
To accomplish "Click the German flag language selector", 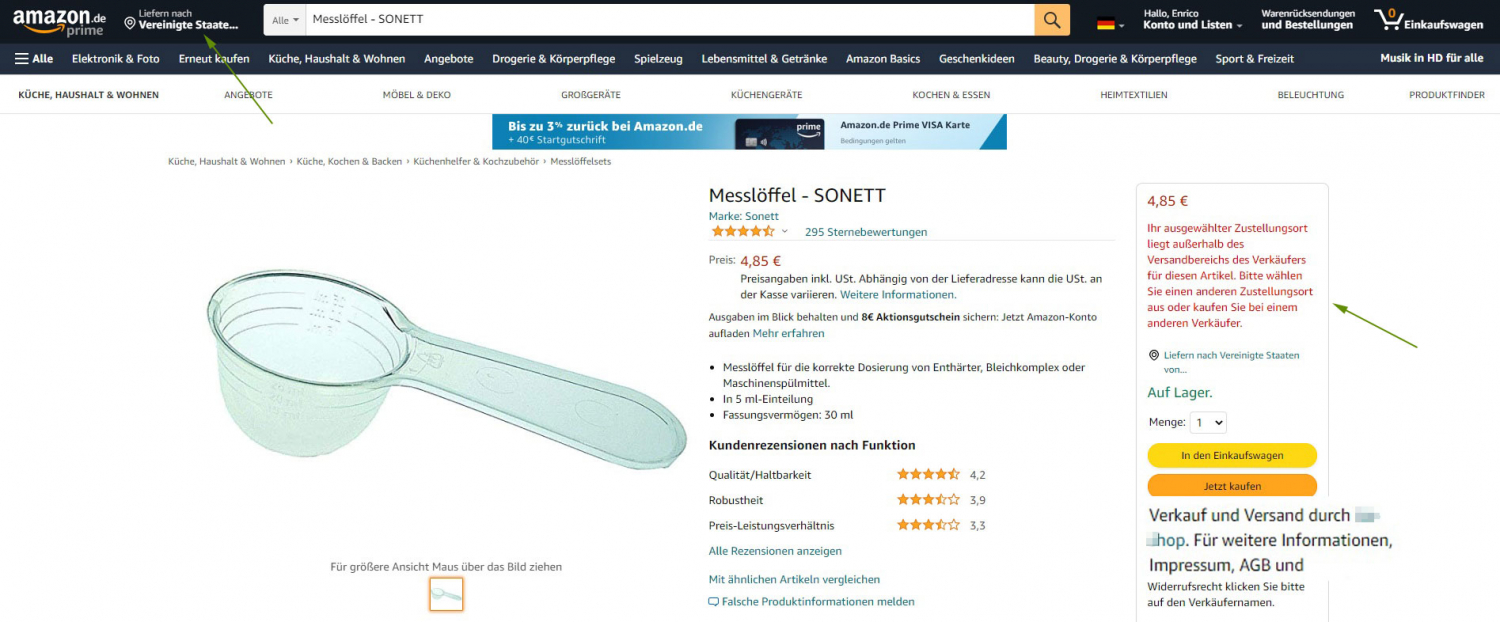I will point(1110,24).
